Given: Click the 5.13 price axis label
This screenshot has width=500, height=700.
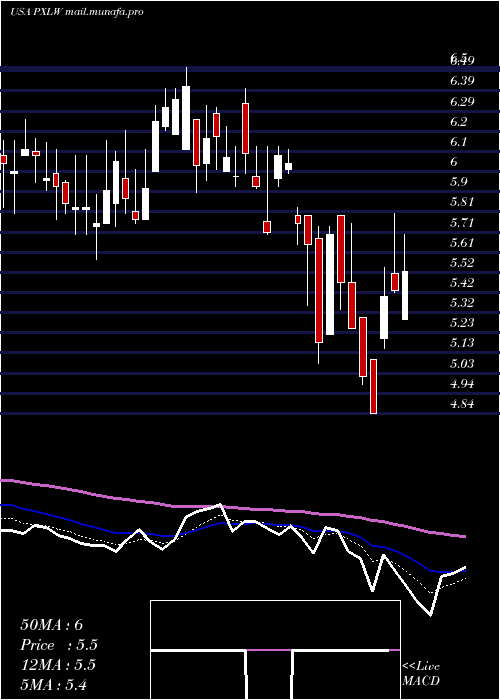Looking at the screenshot, I should pyautogui.click(x=462, y=343).
